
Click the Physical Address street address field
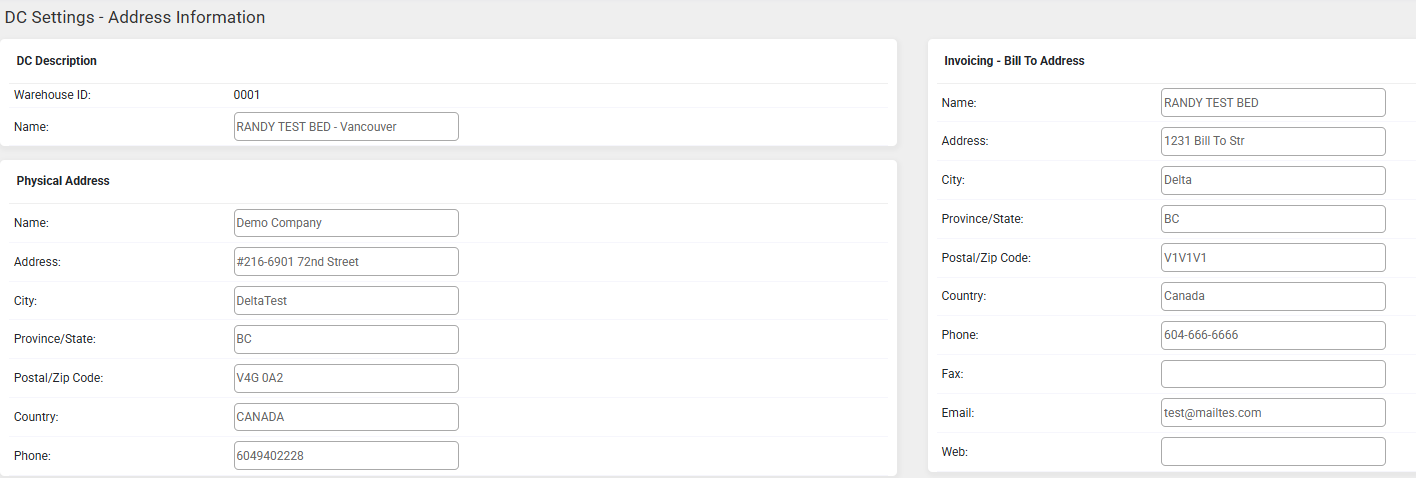346,262
